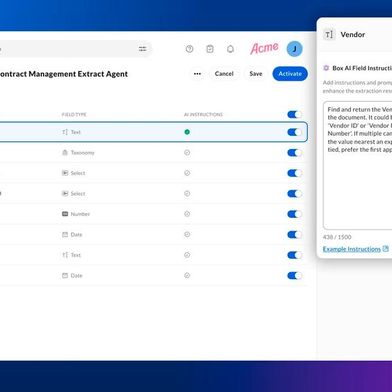Toggle the second Text field switch
Viewport: 392px width, 392px height.
(294, 255)
